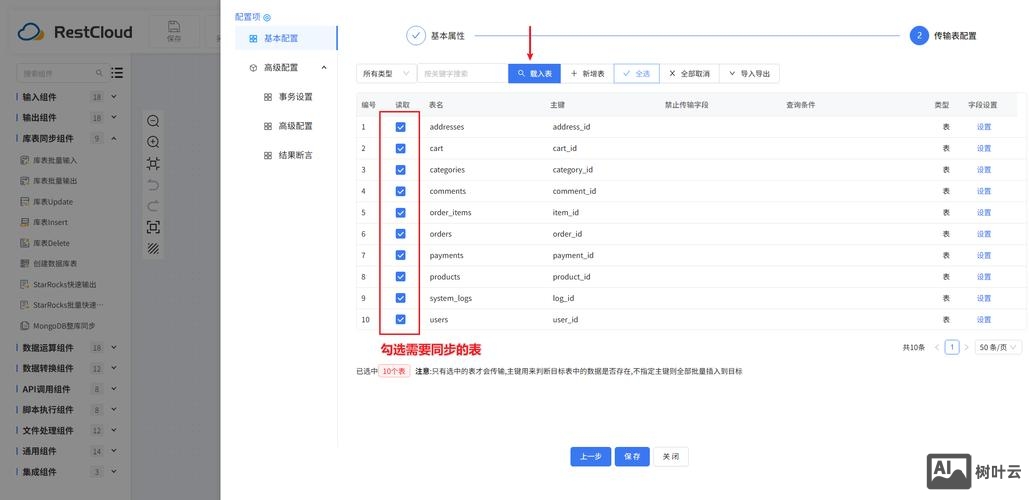This screenshot has height=500, width=1029.
Task: Go to next results page arrow
Action: pos(966,347)
